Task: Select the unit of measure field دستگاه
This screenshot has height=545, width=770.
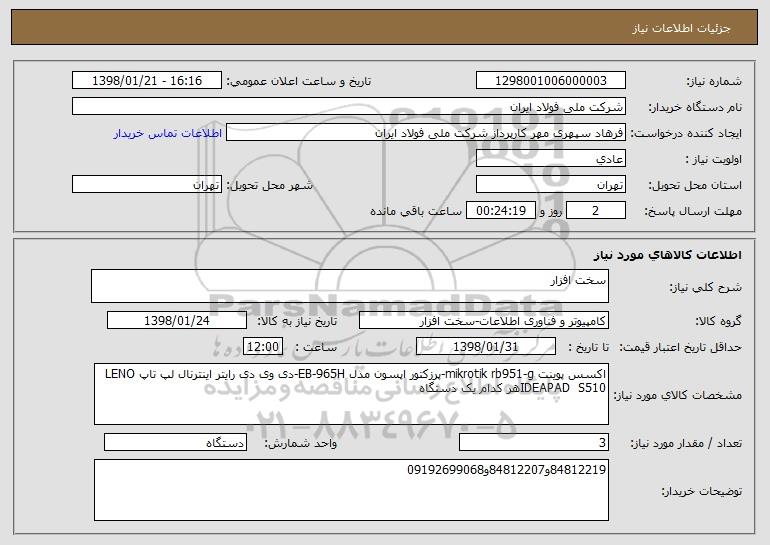Action: point(175,443)
